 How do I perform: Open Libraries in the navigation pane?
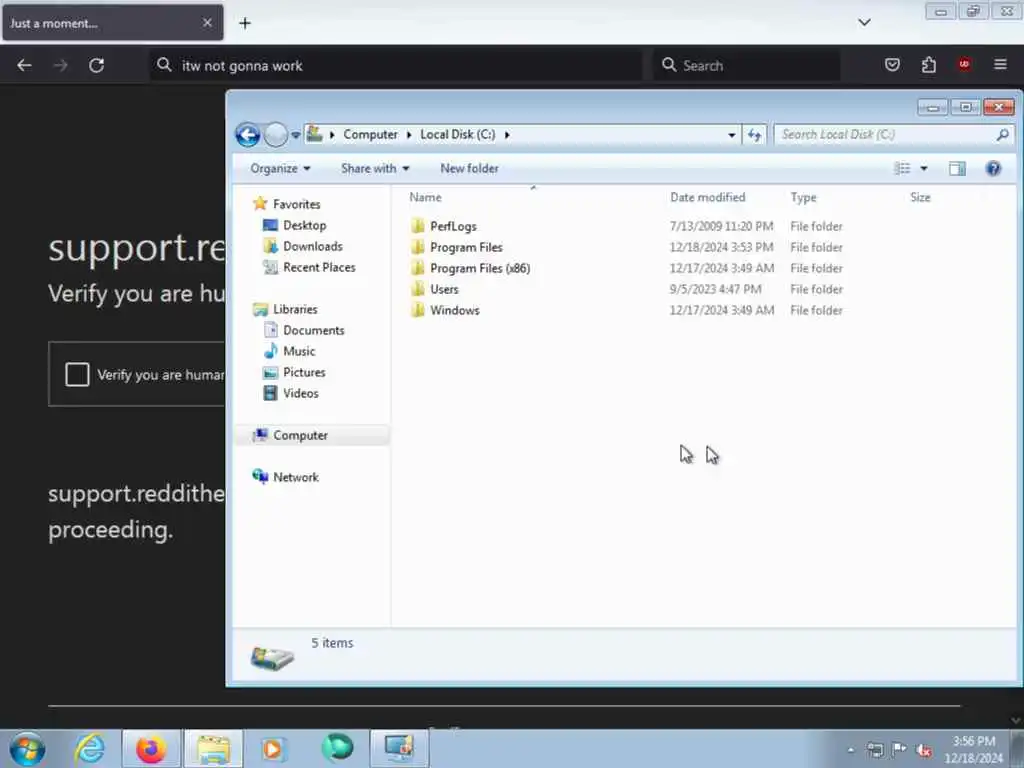[x=295, y=309]
